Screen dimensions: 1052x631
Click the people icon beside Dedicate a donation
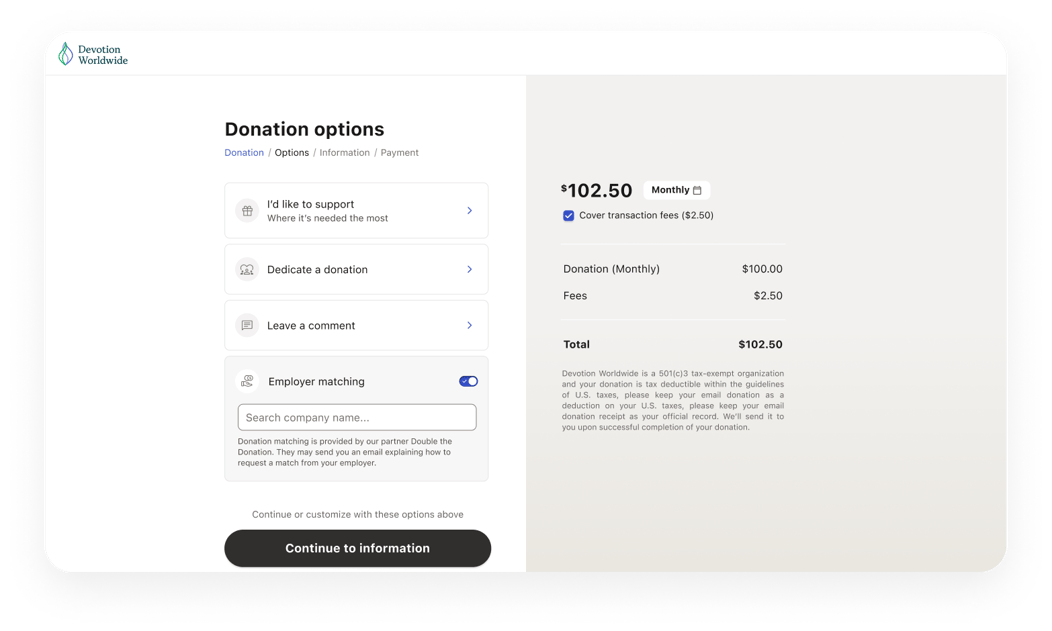pyautogui.click(x=247, y=269)
